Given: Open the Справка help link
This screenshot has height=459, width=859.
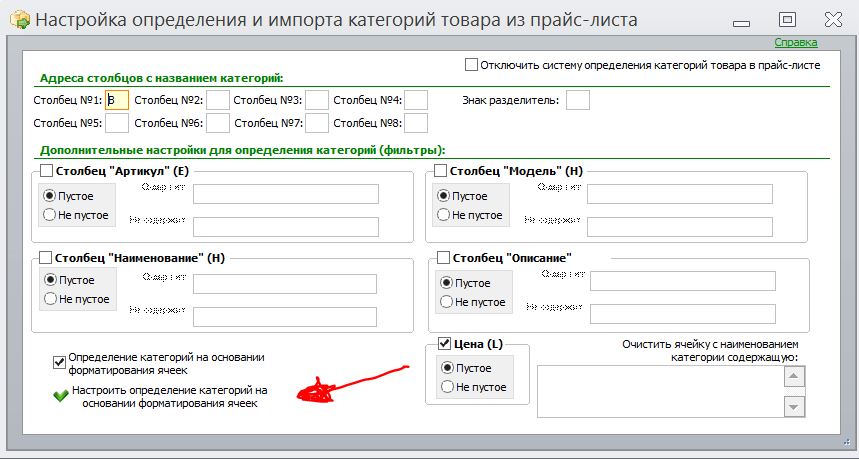Looking at the screenshot, I should click(x=795, y=42).
